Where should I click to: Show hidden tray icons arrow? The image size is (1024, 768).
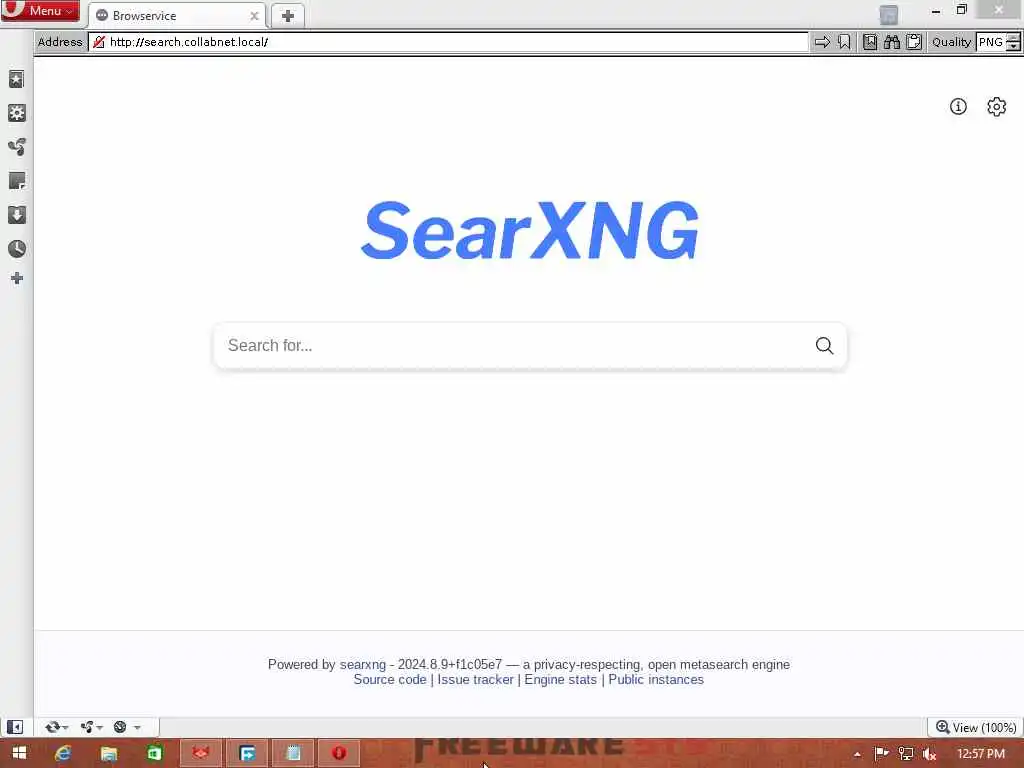pyautogui.click(x=857, y=754)
